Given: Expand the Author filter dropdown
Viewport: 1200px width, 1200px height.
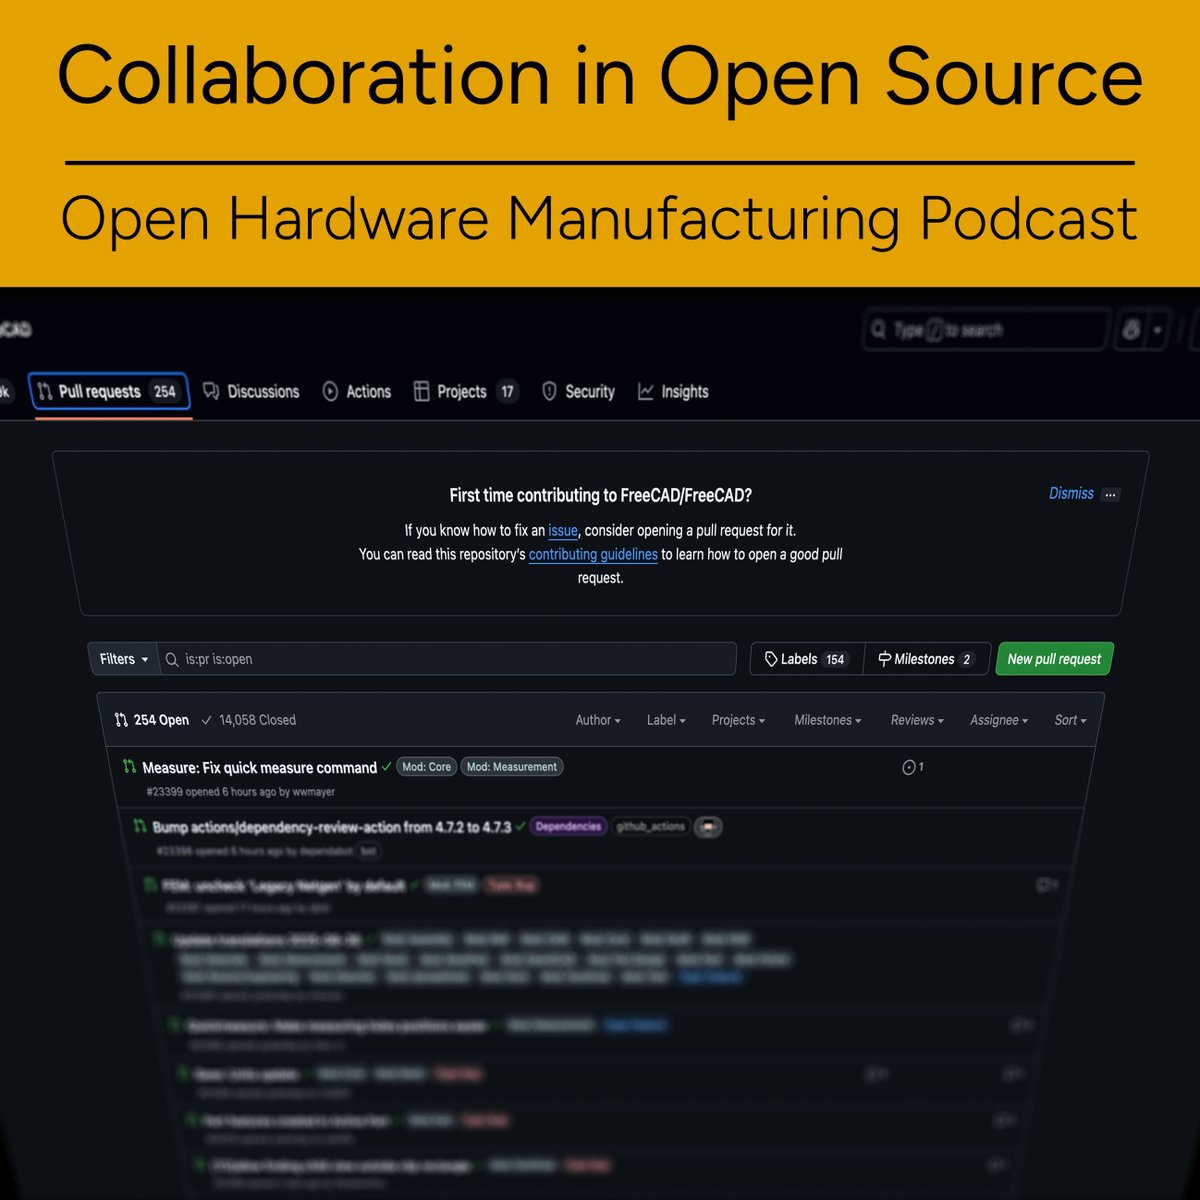Looking at the screenshot, I should (598, 720).
